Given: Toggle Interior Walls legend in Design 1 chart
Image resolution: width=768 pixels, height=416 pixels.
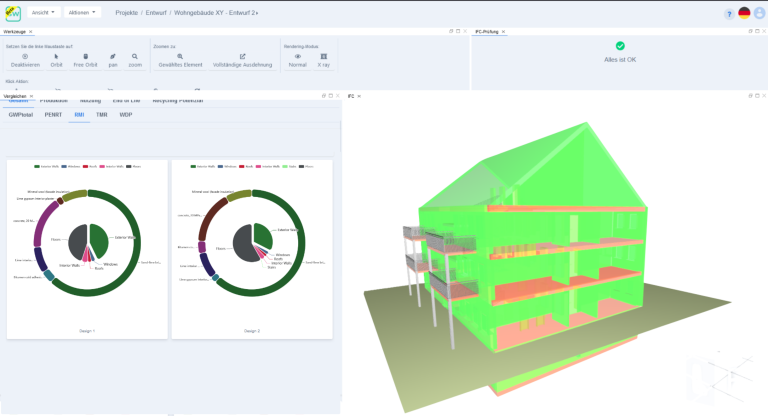Looking at the screenshot, I should (112, 167).
